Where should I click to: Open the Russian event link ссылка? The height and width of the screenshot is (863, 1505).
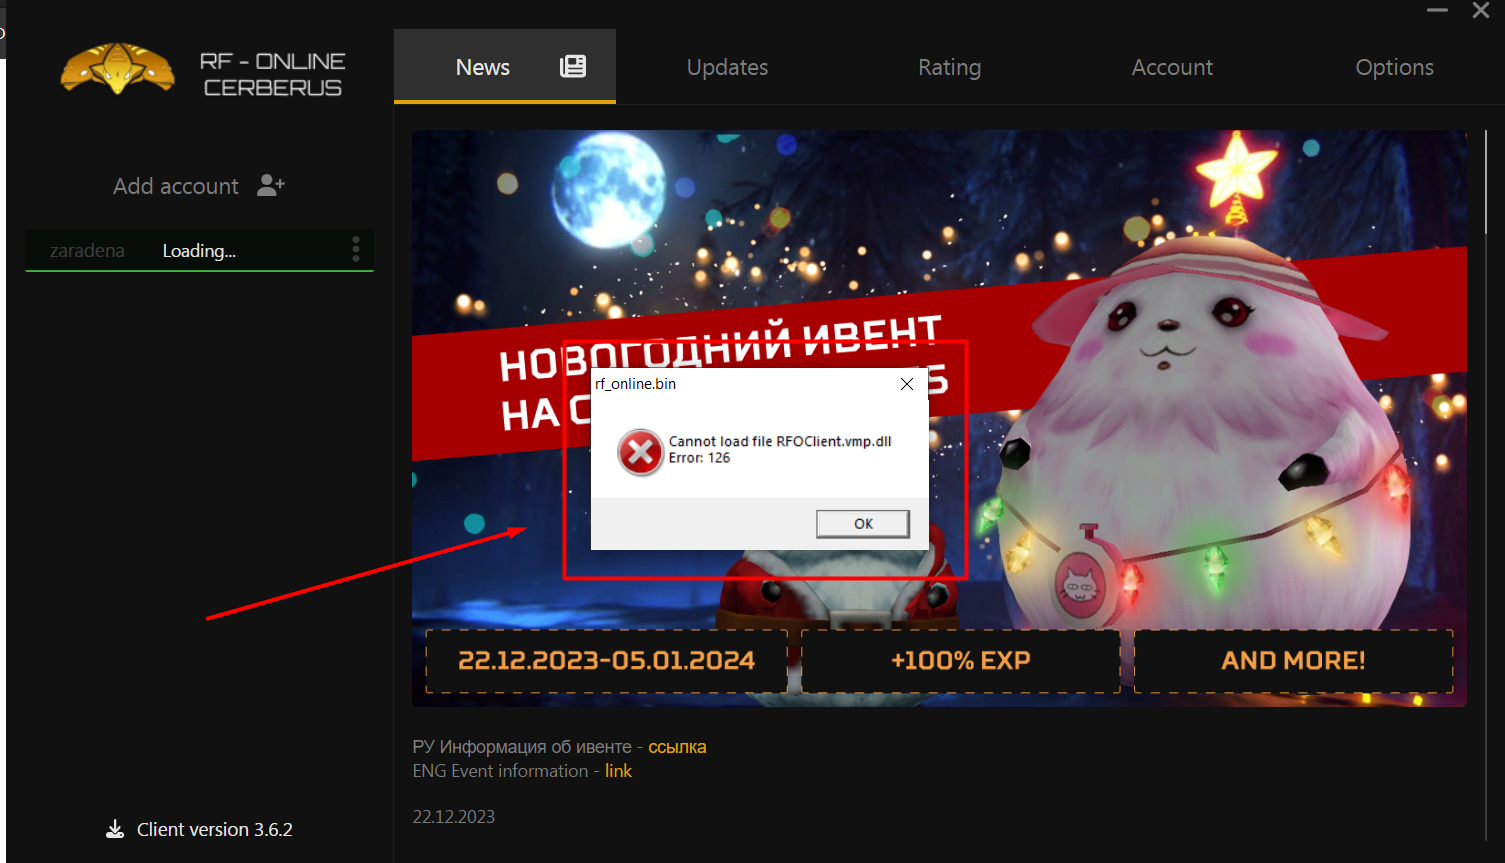click(677, 747)
